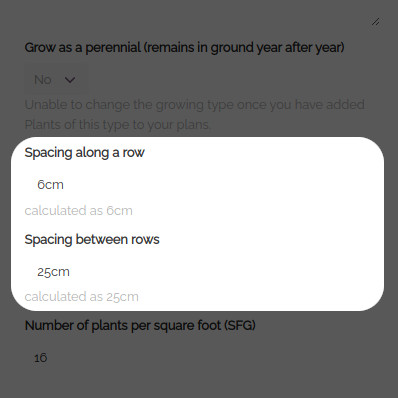
Task: Click the '16' value under the SFG label
Action: 41,358
